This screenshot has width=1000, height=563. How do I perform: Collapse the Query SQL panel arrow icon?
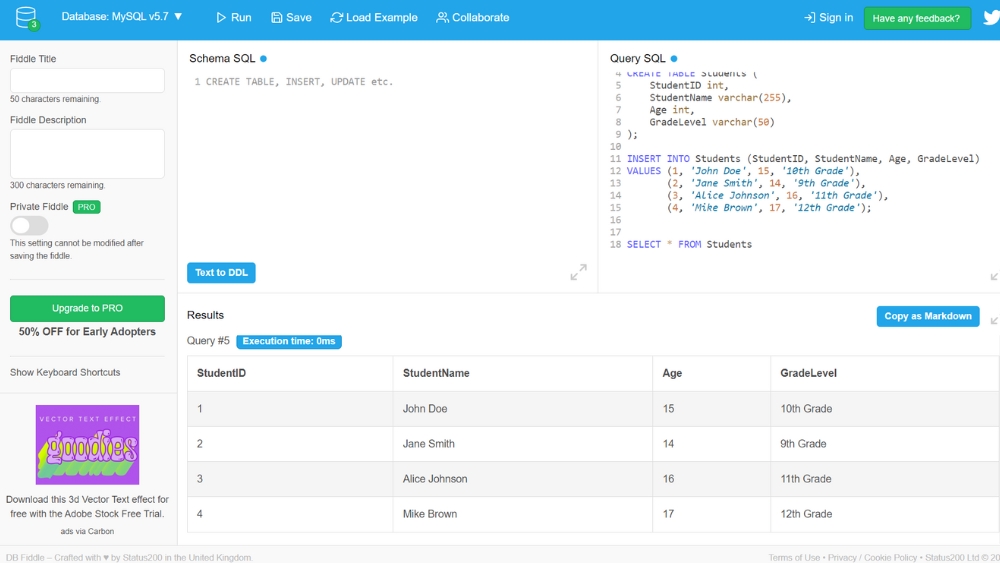[994, 276]
